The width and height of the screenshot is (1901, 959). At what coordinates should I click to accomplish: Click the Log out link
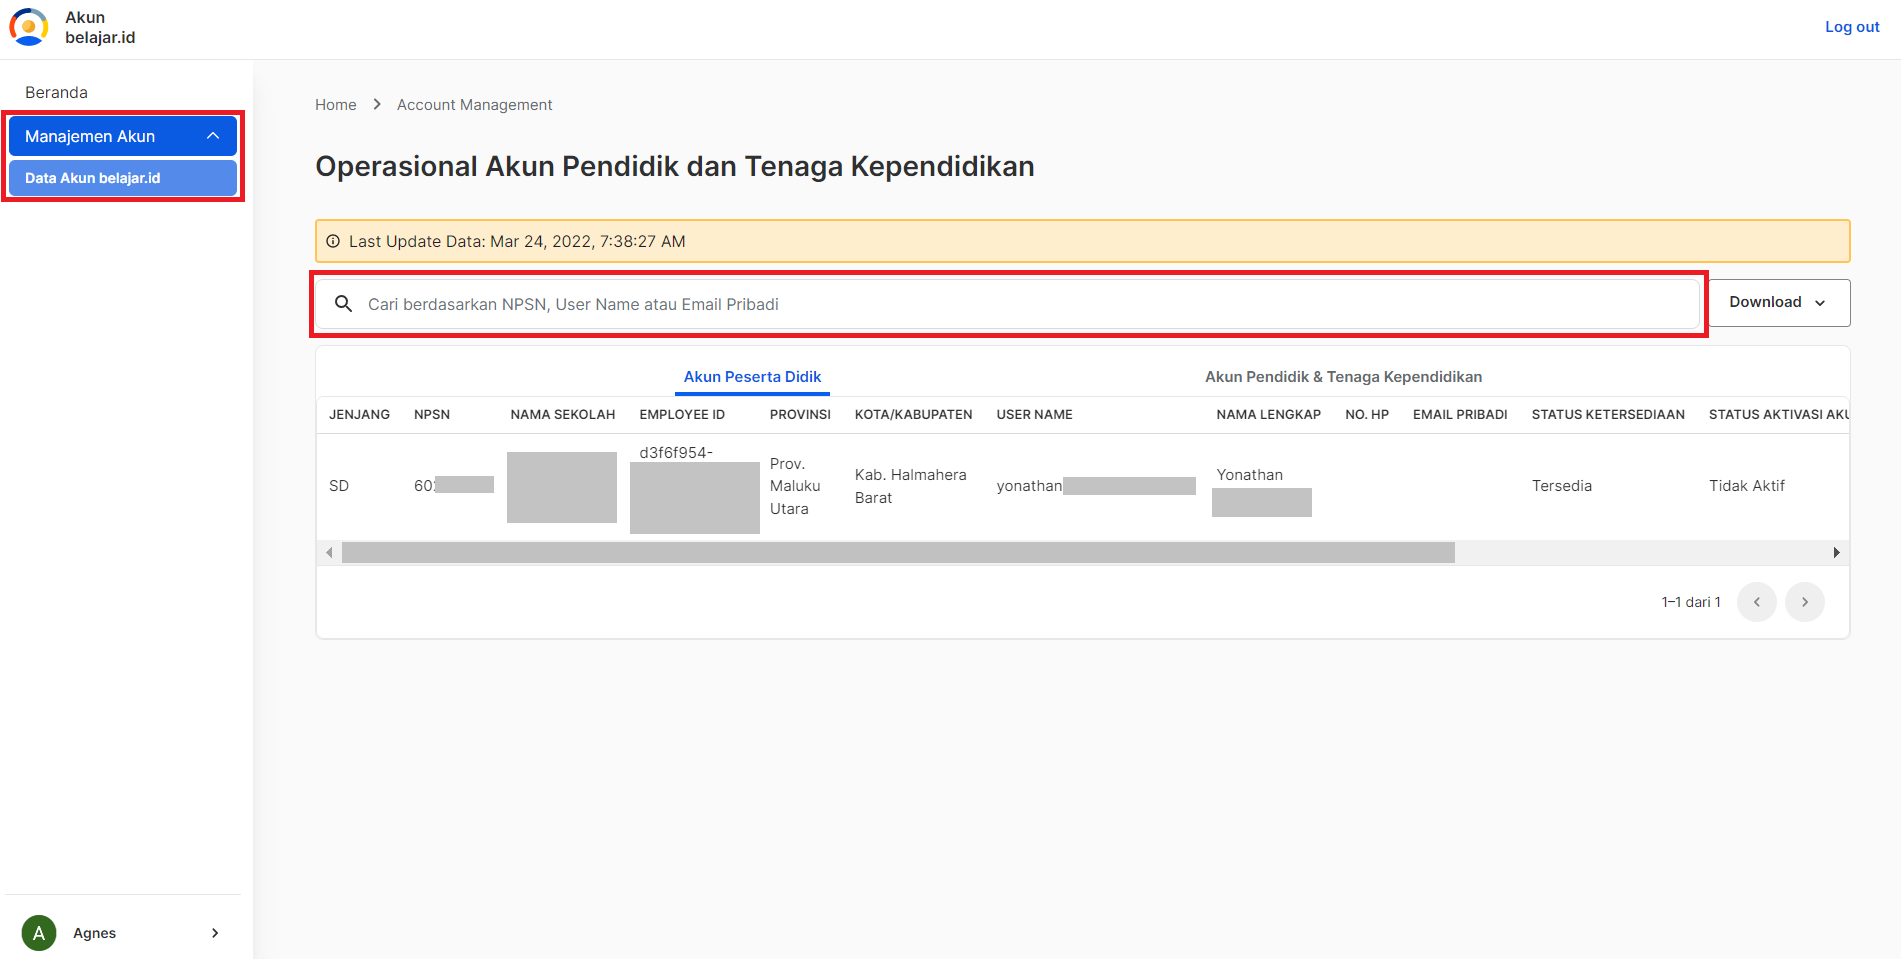point(1852,27)
